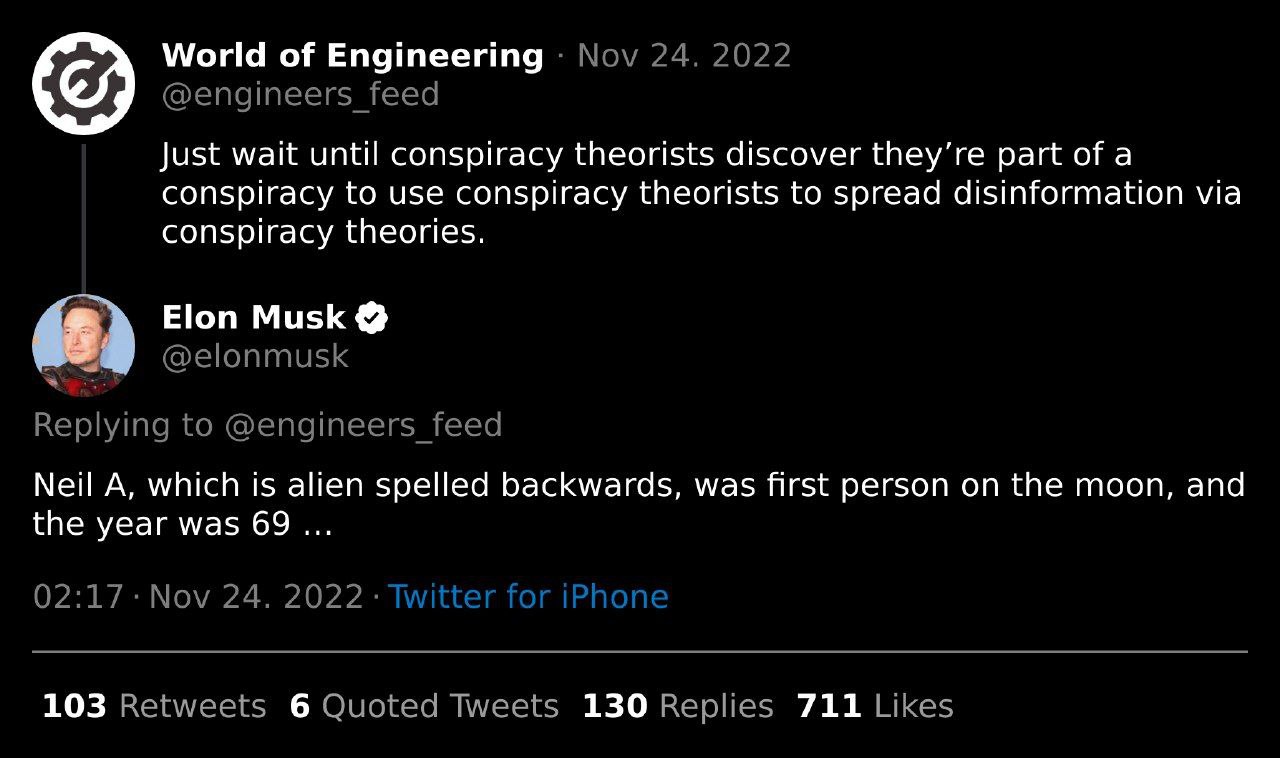The height and width of the screenshot is (758, 1280).
Task: Open the 711 Likes list
Action: coord(875,707)
